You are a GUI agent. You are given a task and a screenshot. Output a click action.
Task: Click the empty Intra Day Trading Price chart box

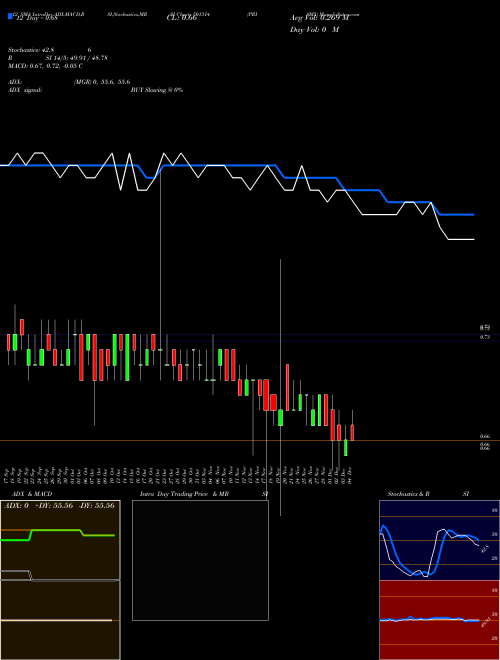pyautogui.click(x=200, y=560)
